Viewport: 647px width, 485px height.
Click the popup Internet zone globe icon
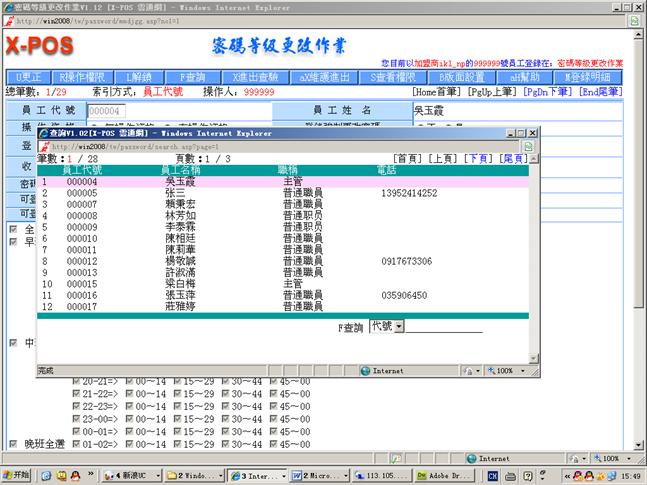[x=364, y=370]
